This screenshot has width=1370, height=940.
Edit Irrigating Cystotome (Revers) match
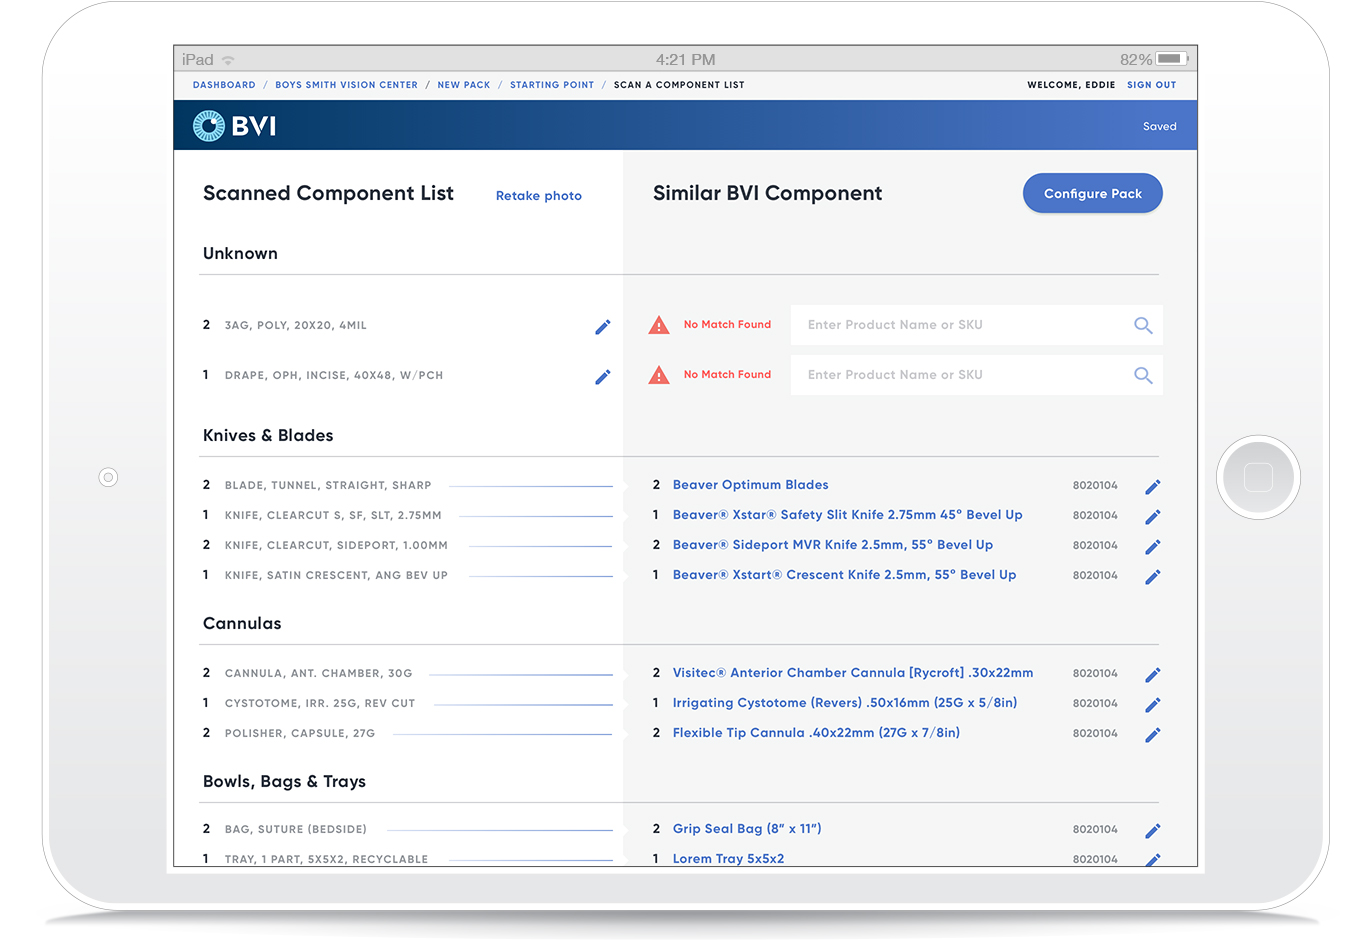point(1152,705)
